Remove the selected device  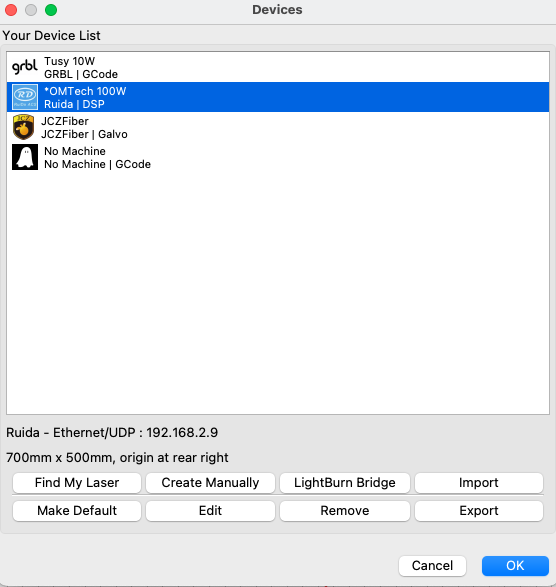coord(345,511)
